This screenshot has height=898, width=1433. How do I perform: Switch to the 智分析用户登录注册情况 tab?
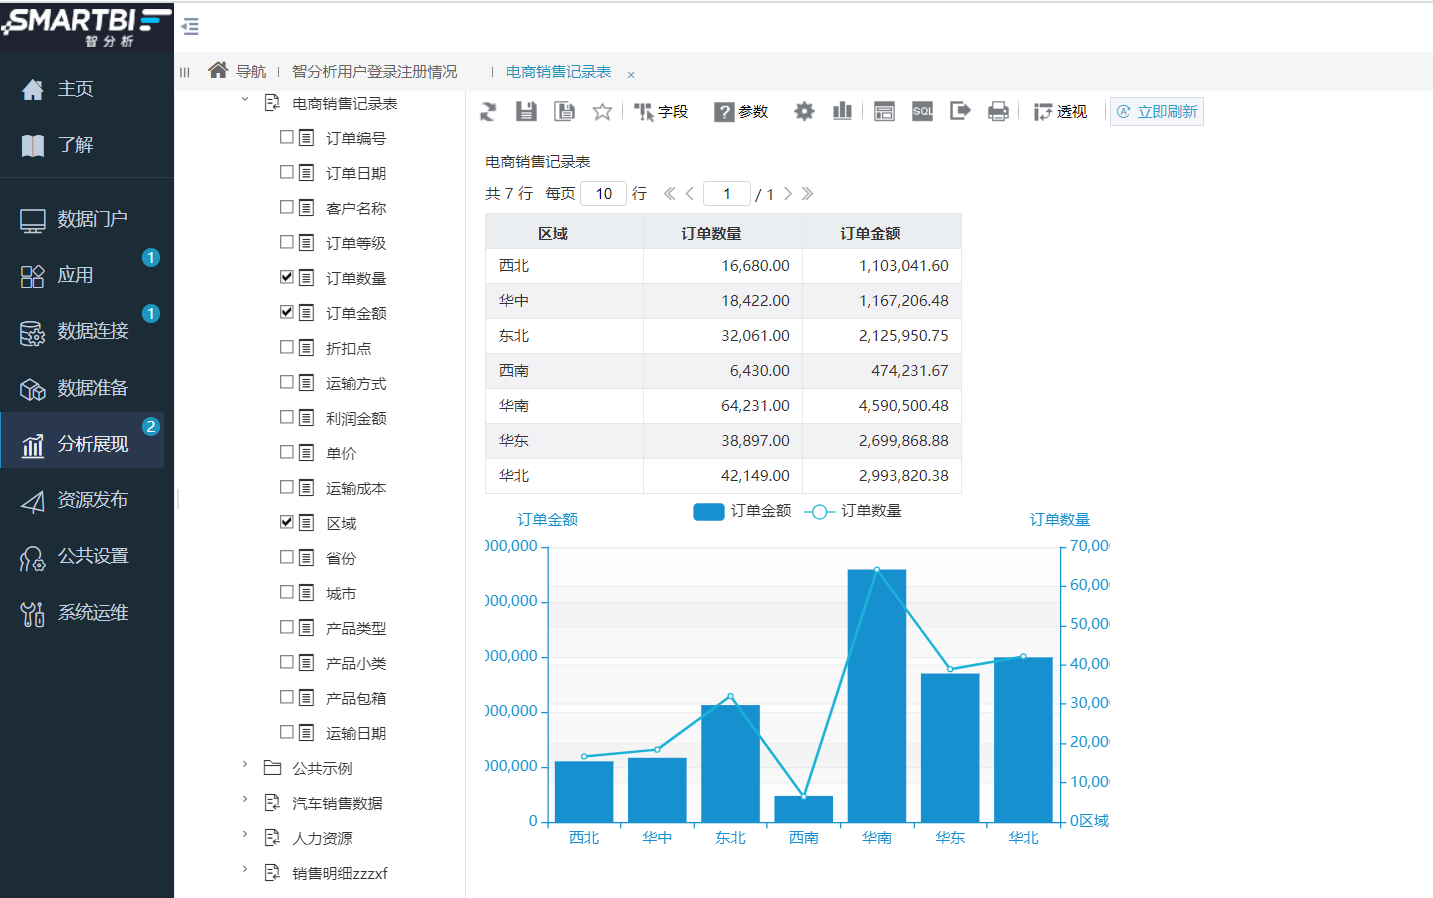[374, 72]
